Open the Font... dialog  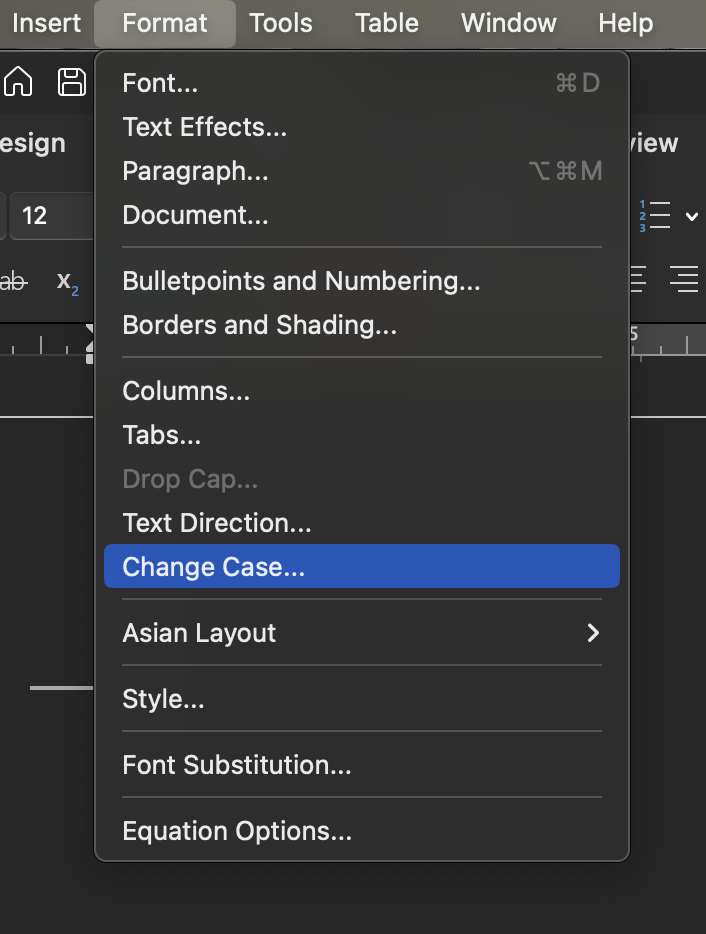tap(361, 83)
